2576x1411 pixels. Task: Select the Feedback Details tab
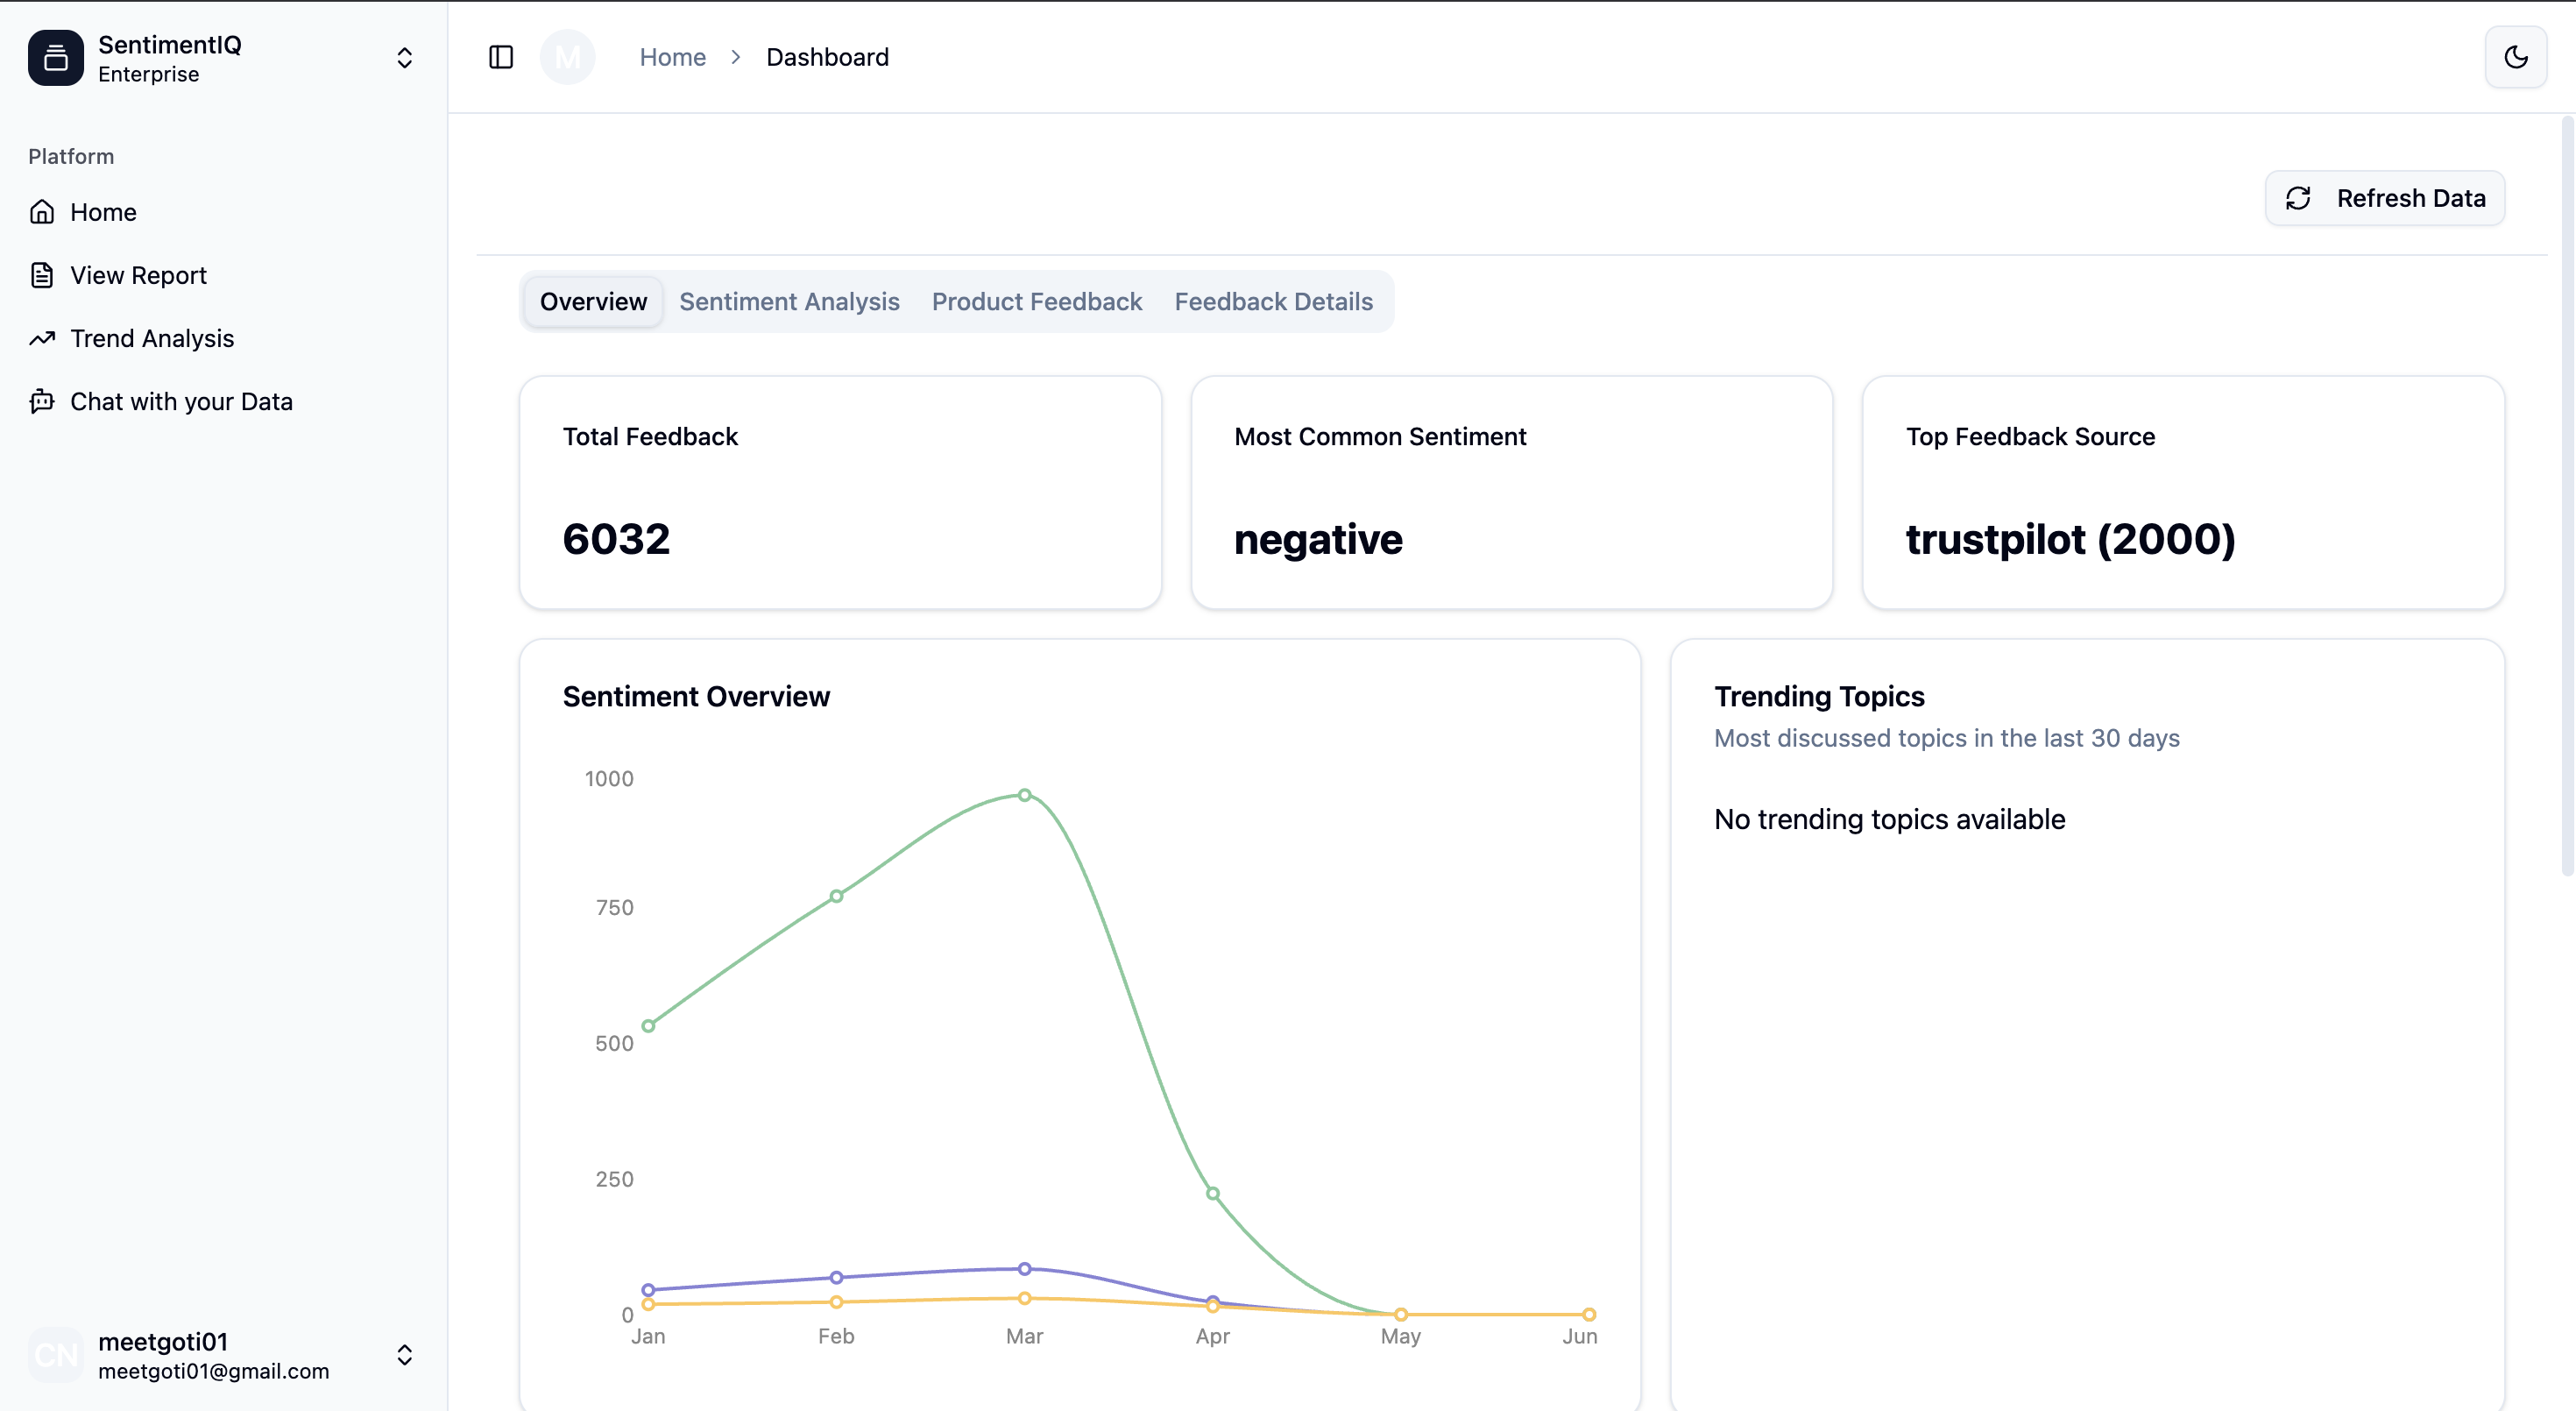tap(1273, 301)
